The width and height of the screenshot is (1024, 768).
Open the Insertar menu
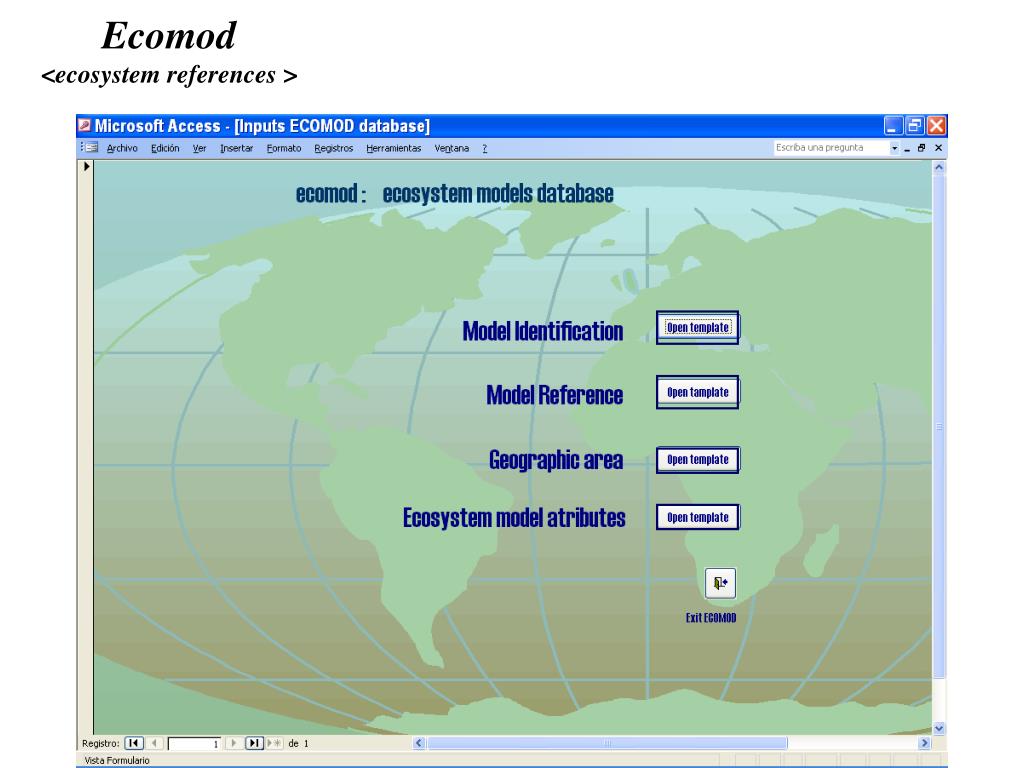pos(236,148)
